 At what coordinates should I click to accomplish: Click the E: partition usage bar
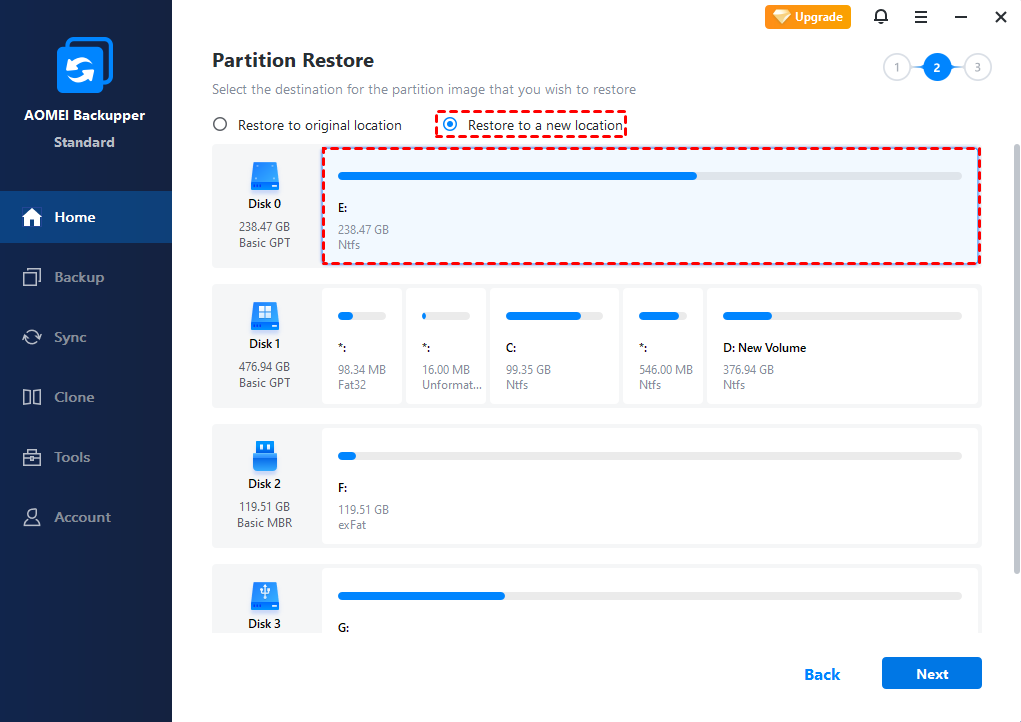[x=650, y=176]
